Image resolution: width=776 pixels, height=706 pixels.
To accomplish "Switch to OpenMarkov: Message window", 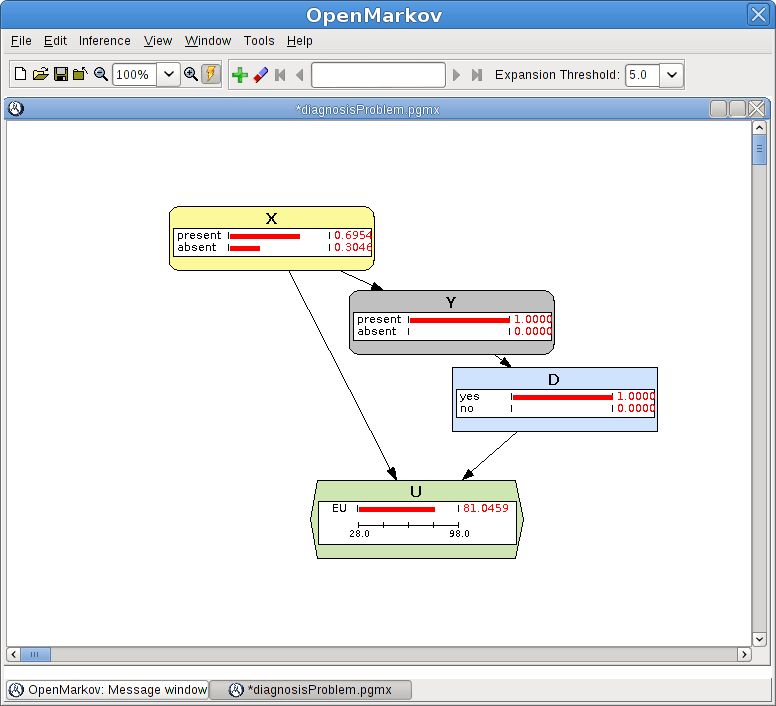I will [x=108, y=690].
